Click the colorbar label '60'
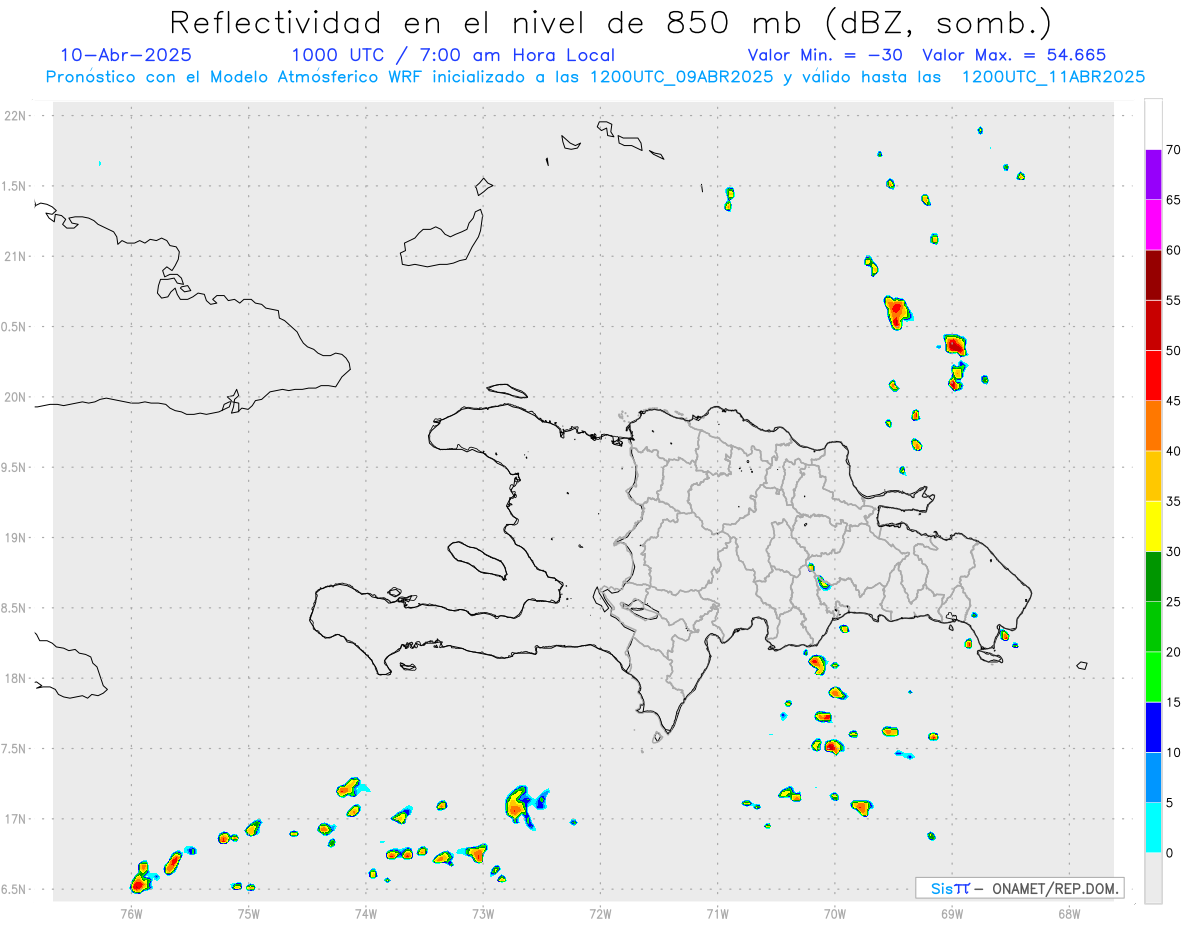 [1173, 250]
